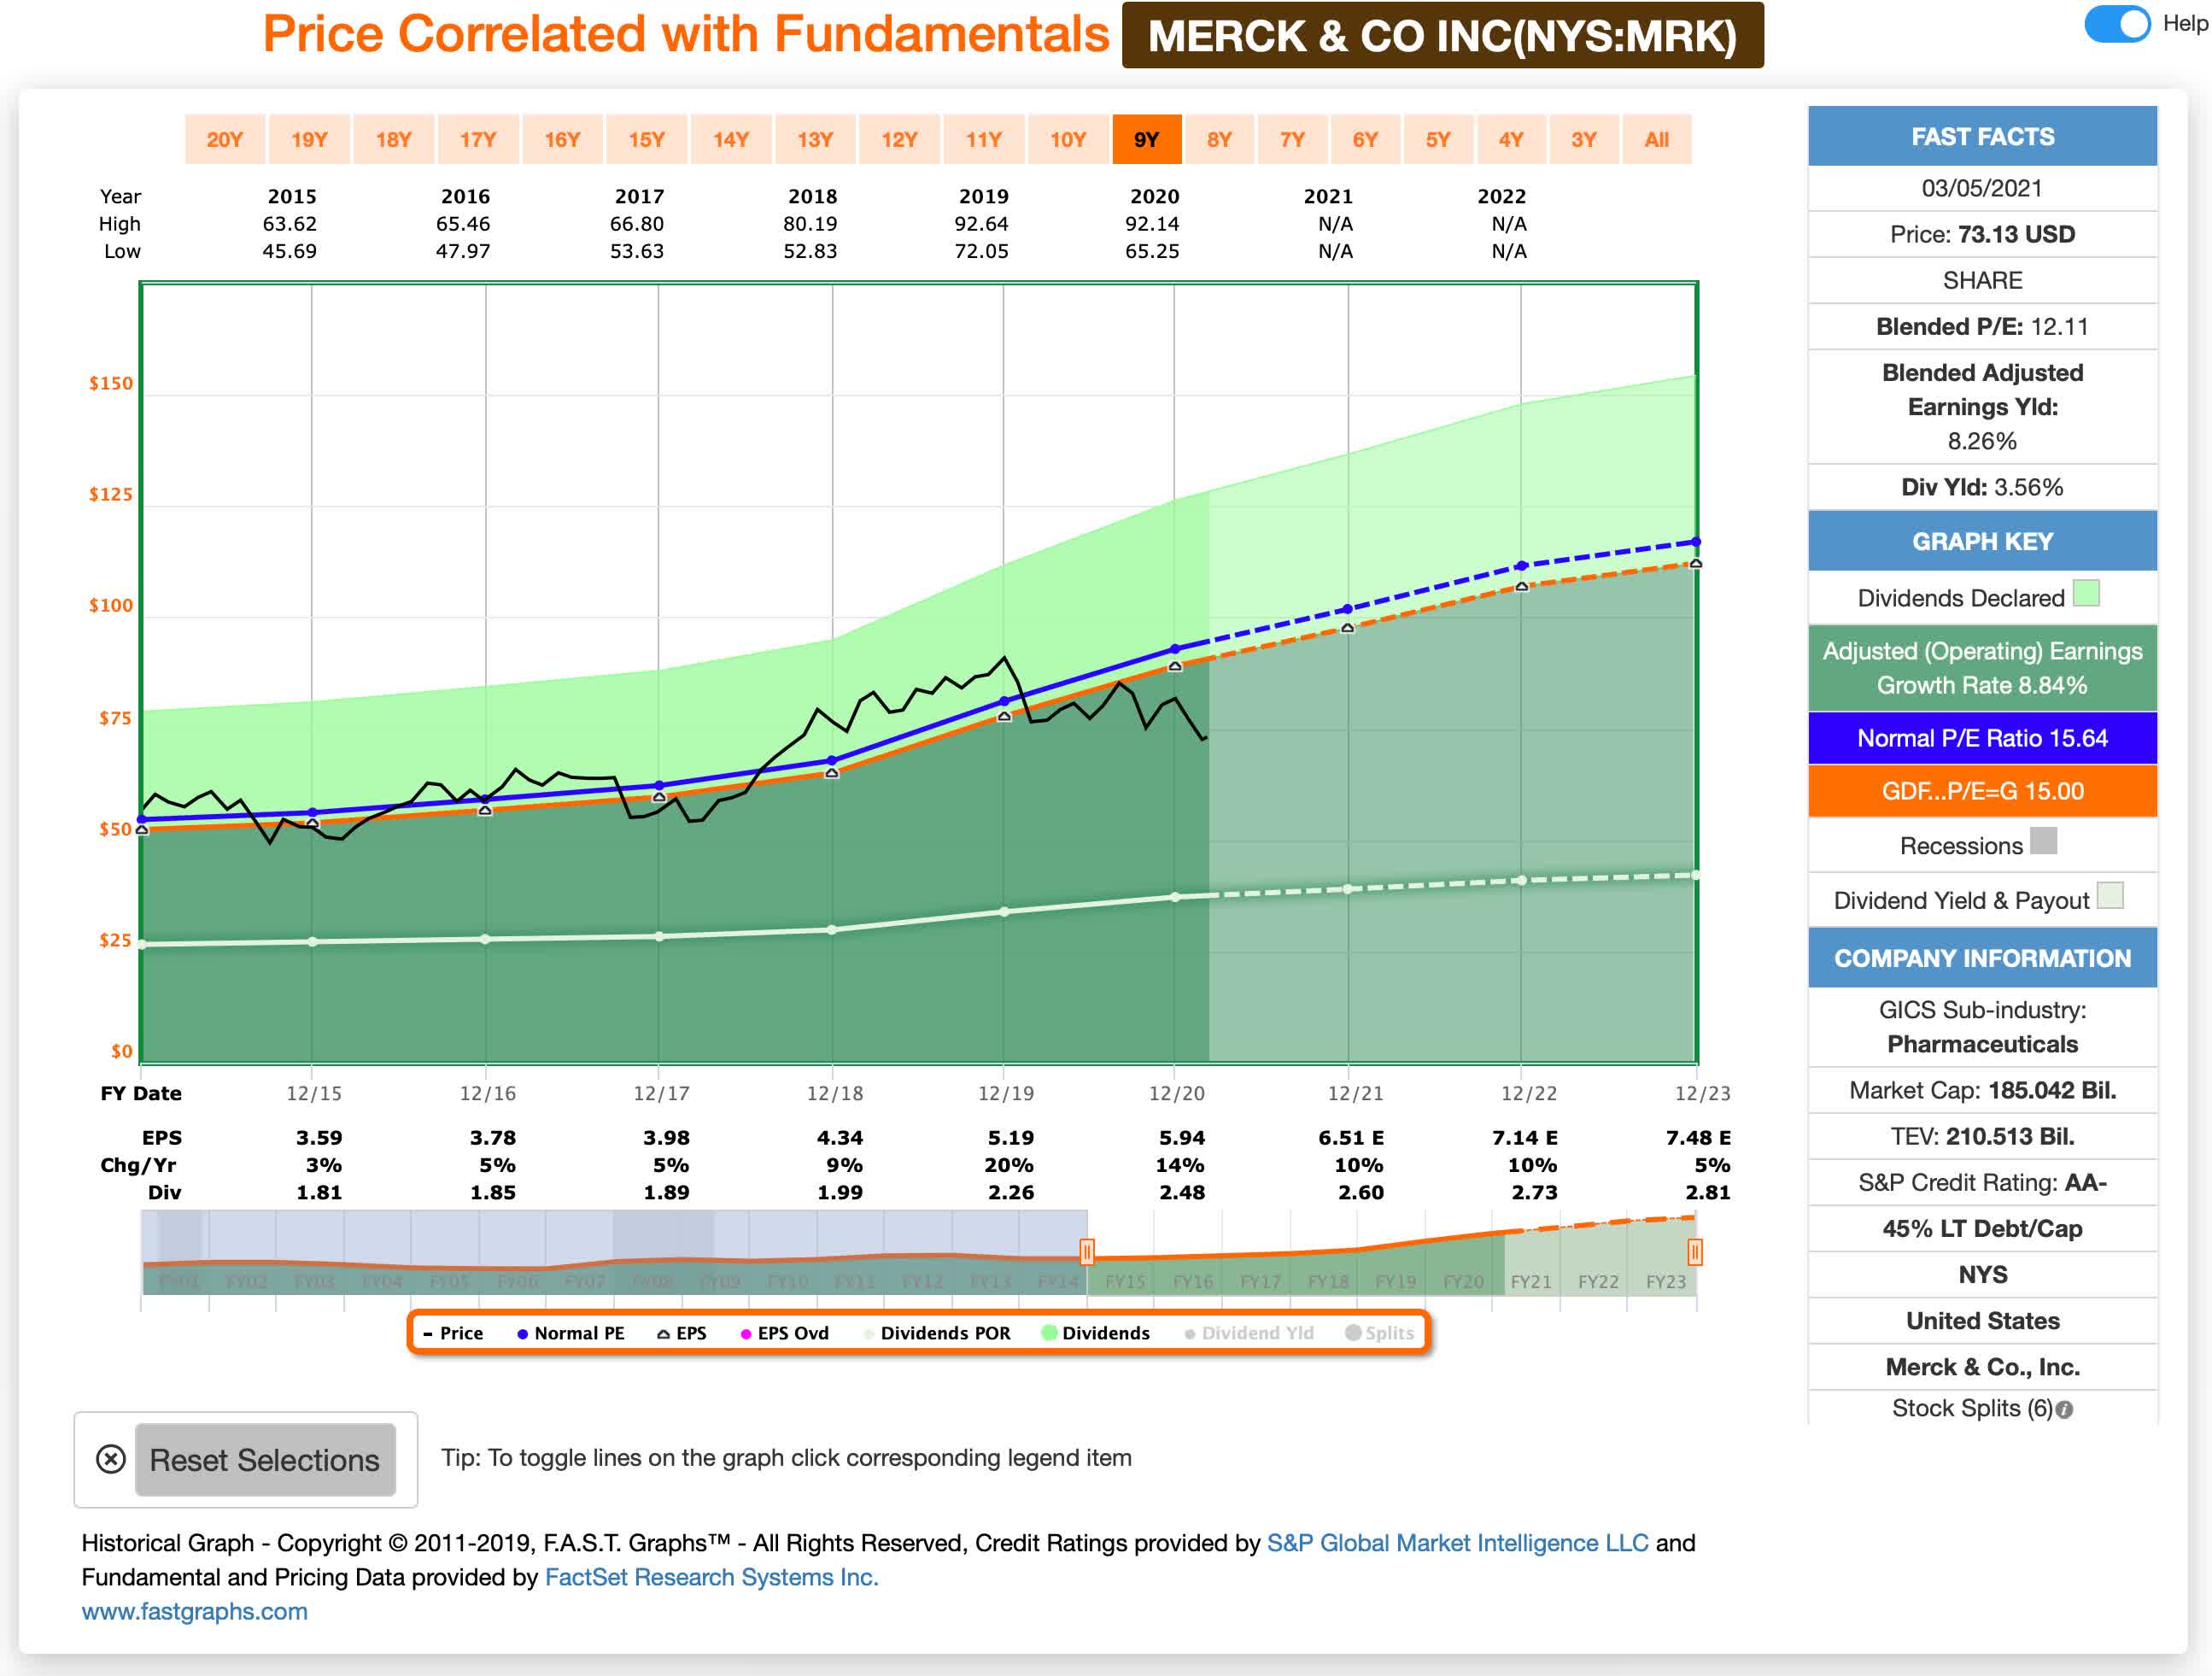Enable the Dividend Yld legend item
Image resolution: width=2212 pixels, height=1676 pixels.
coord(1249,1333)
